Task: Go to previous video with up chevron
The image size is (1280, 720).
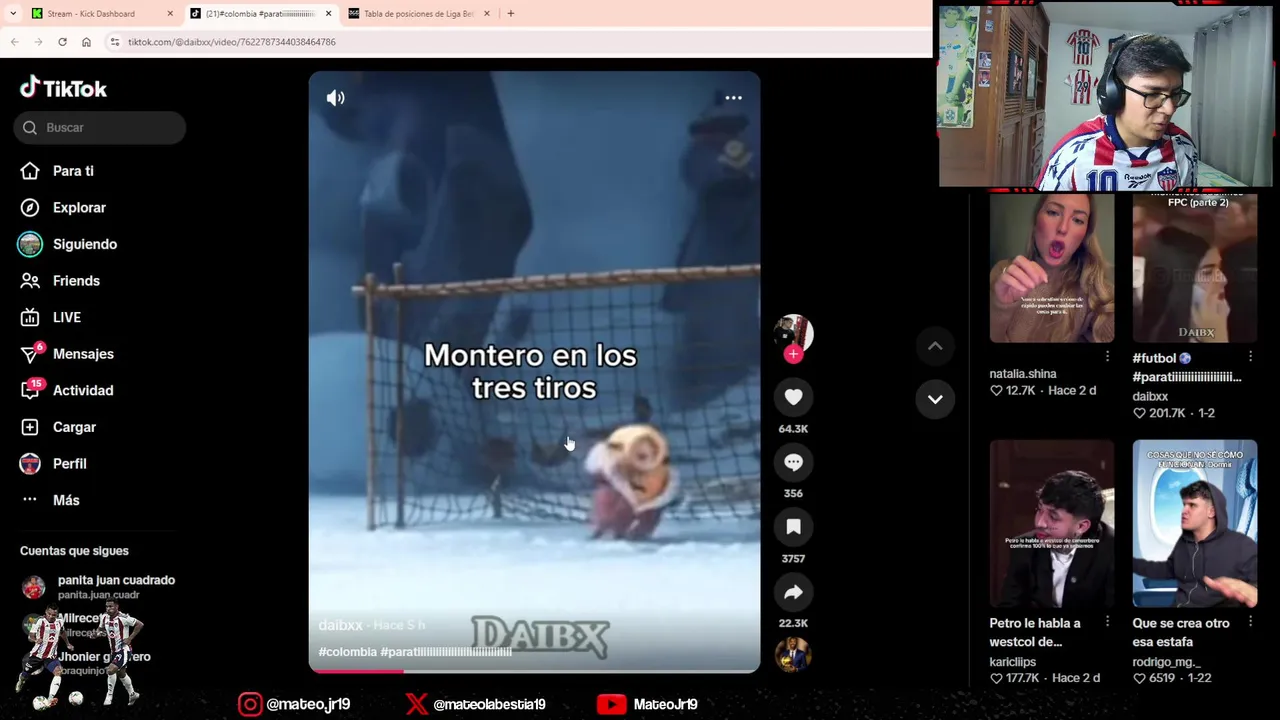Action: pyautogui.click(x=935, y=346)
